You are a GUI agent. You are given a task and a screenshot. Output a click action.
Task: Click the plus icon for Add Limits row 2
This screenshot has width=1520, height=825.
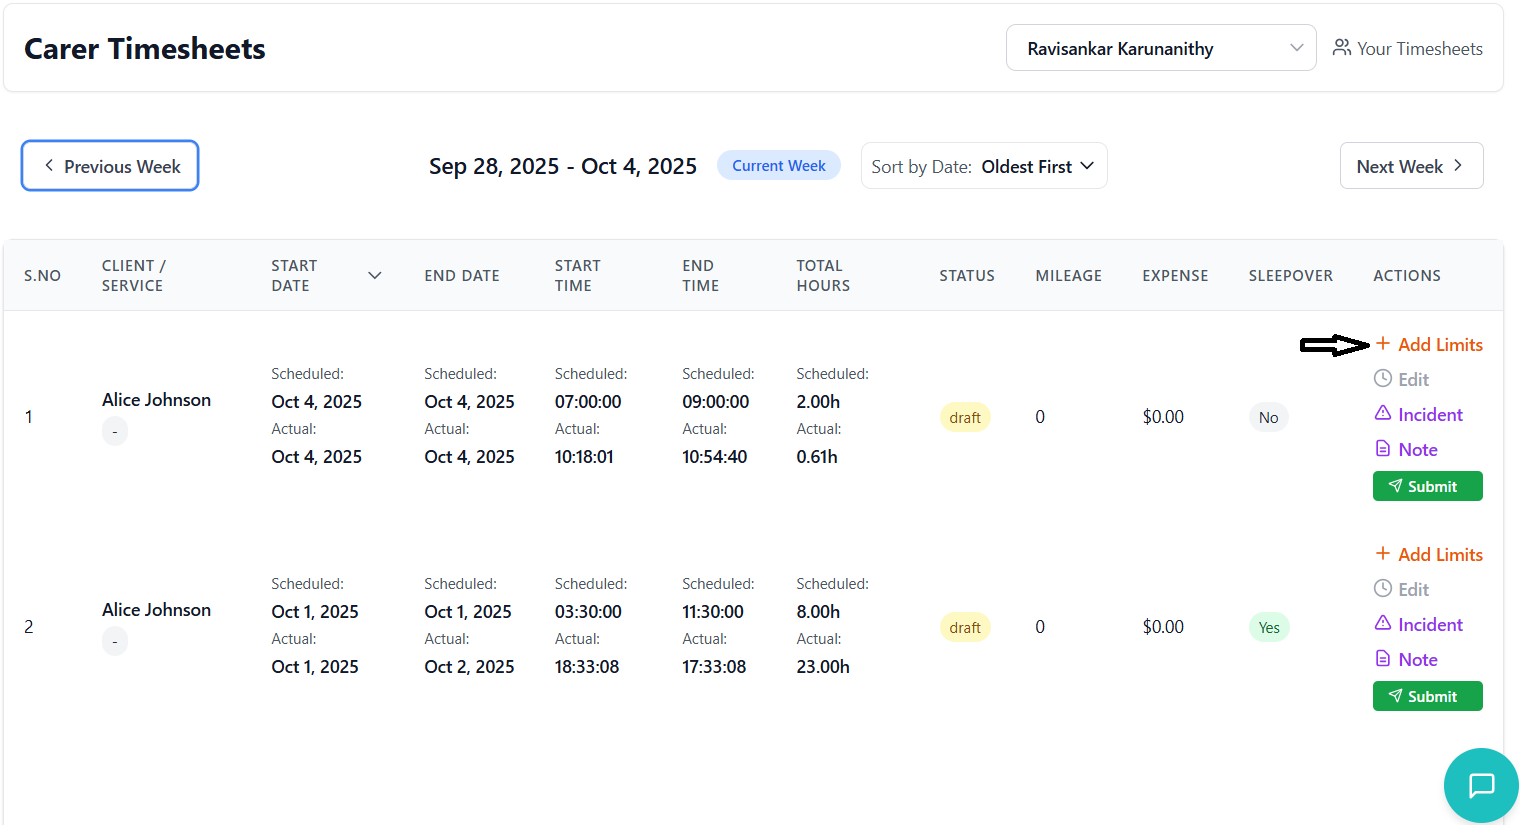1383,553
